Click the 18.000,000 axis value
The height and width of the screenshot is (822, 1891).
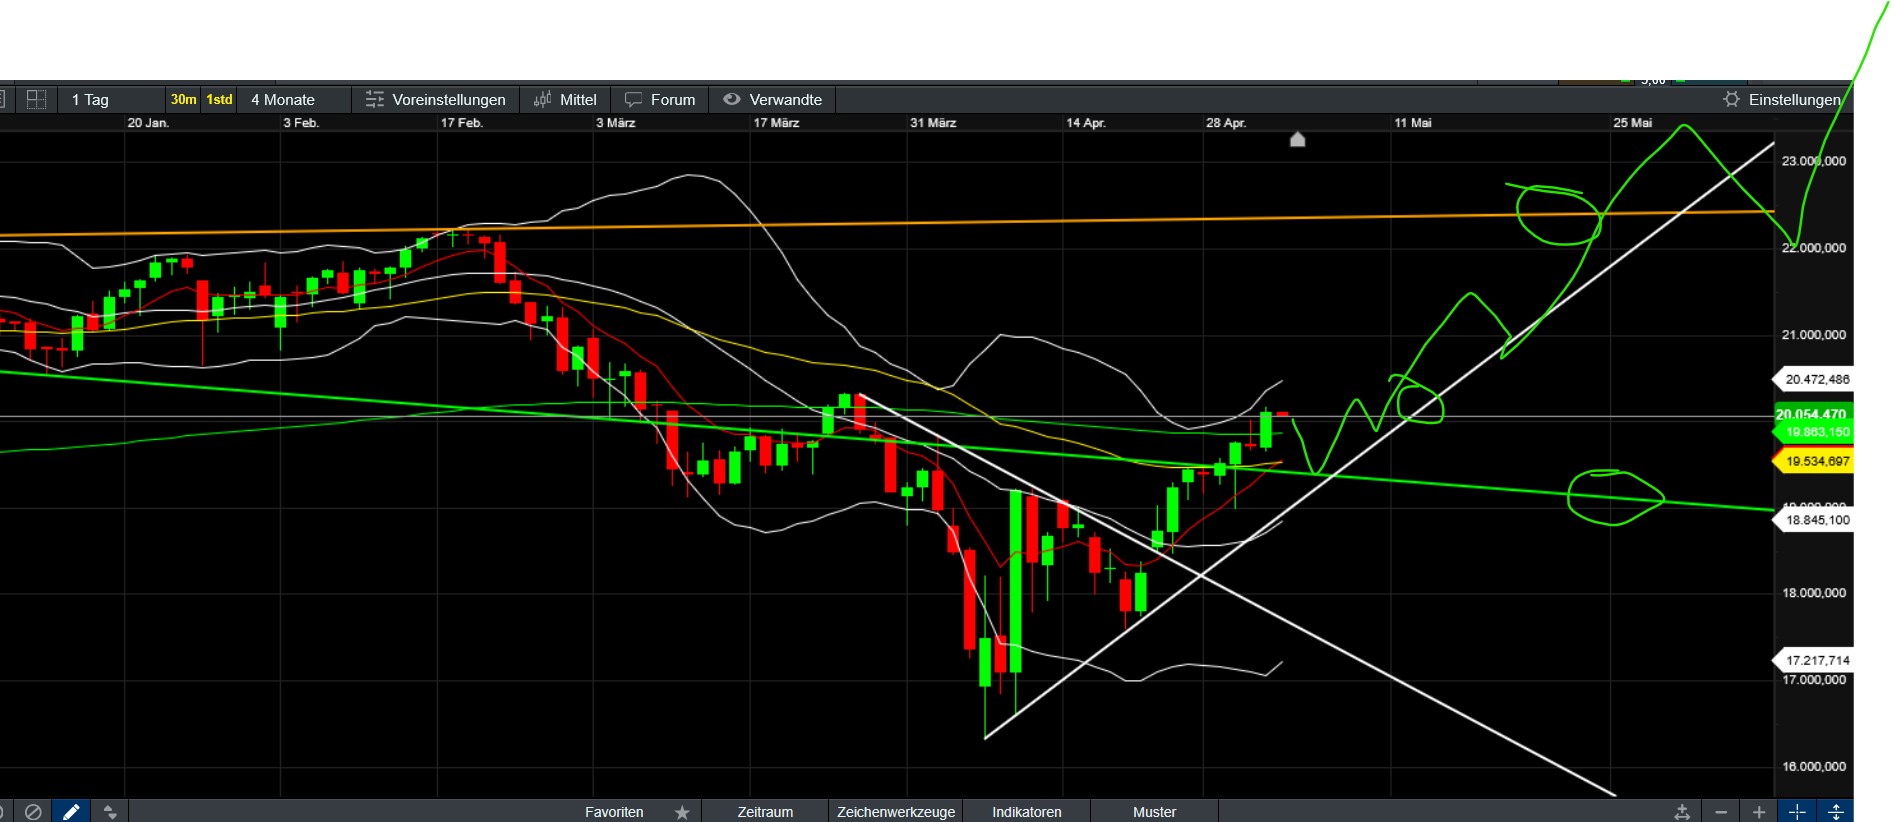tap(1814, 593)
